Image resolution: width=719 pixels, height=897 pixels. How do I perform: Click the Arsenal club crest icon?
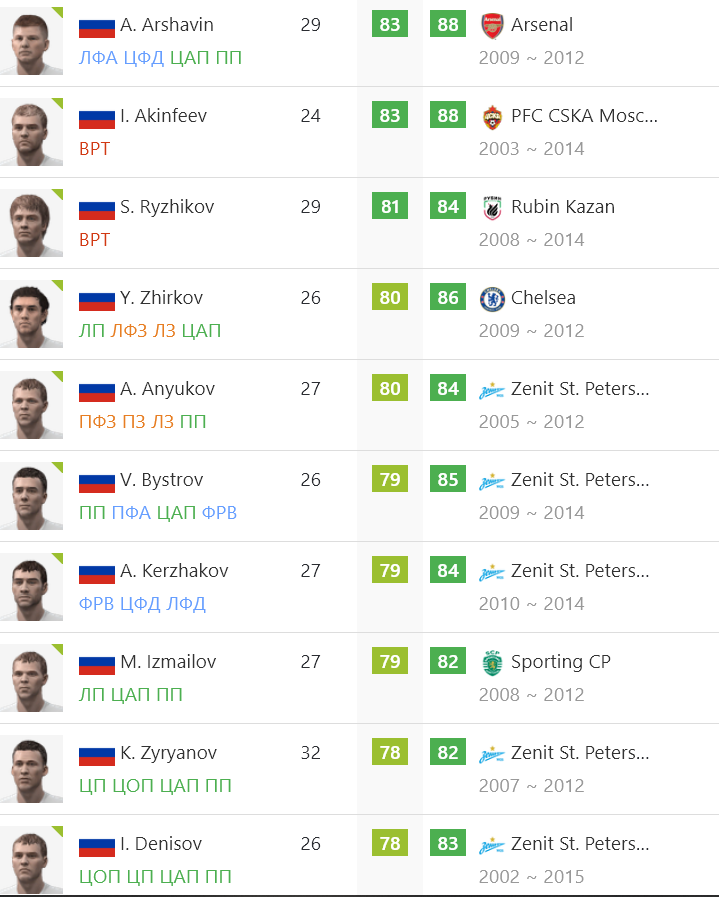coord(492,25)
